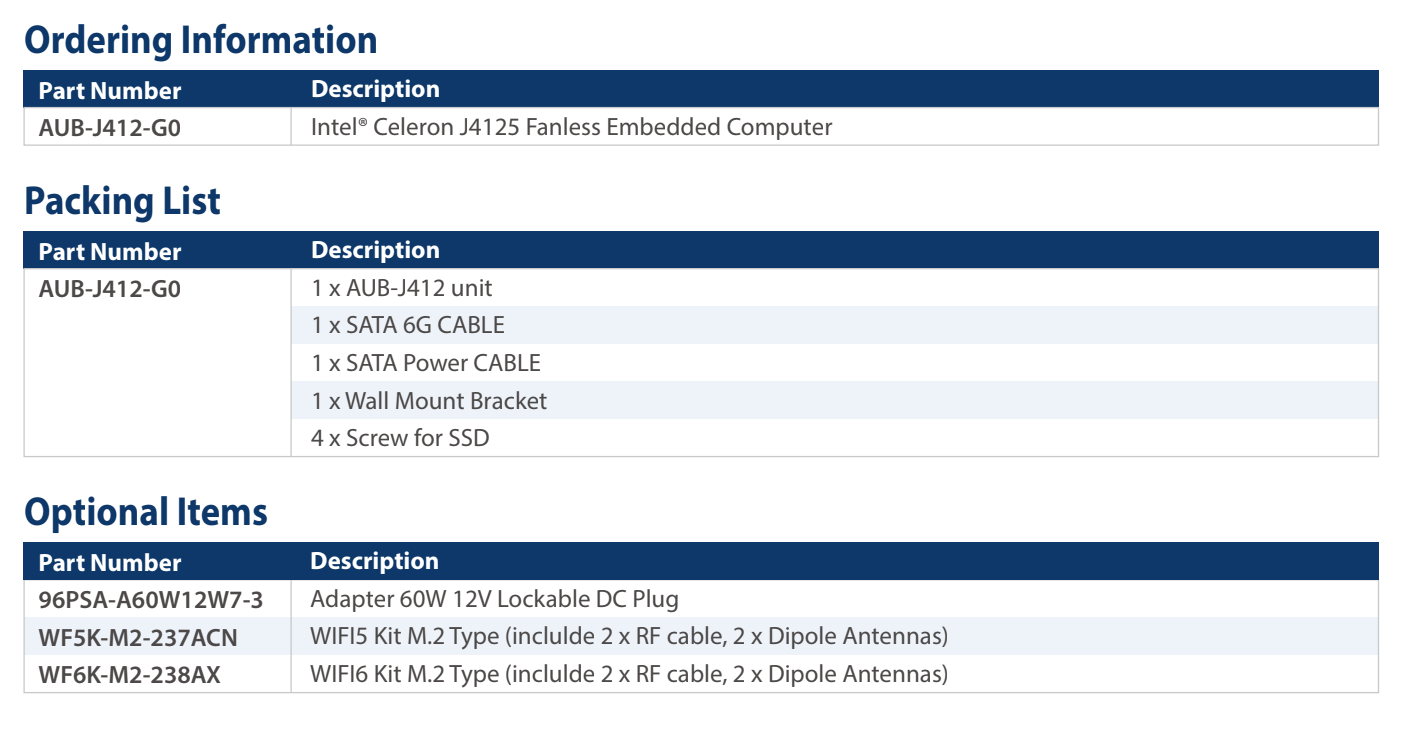The image size is (1406, 746).
Task: Click Part Number header in Ordering table
Action: (x=110, y=90)
